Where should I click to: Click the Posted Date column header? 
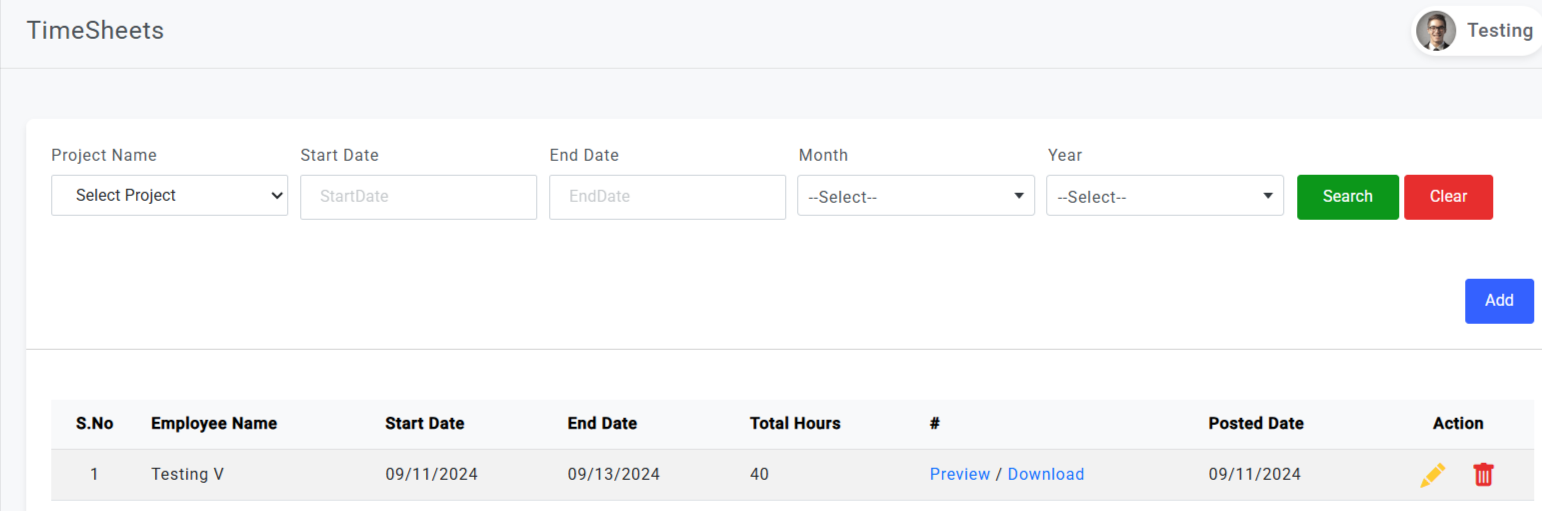coord(1255,424)
